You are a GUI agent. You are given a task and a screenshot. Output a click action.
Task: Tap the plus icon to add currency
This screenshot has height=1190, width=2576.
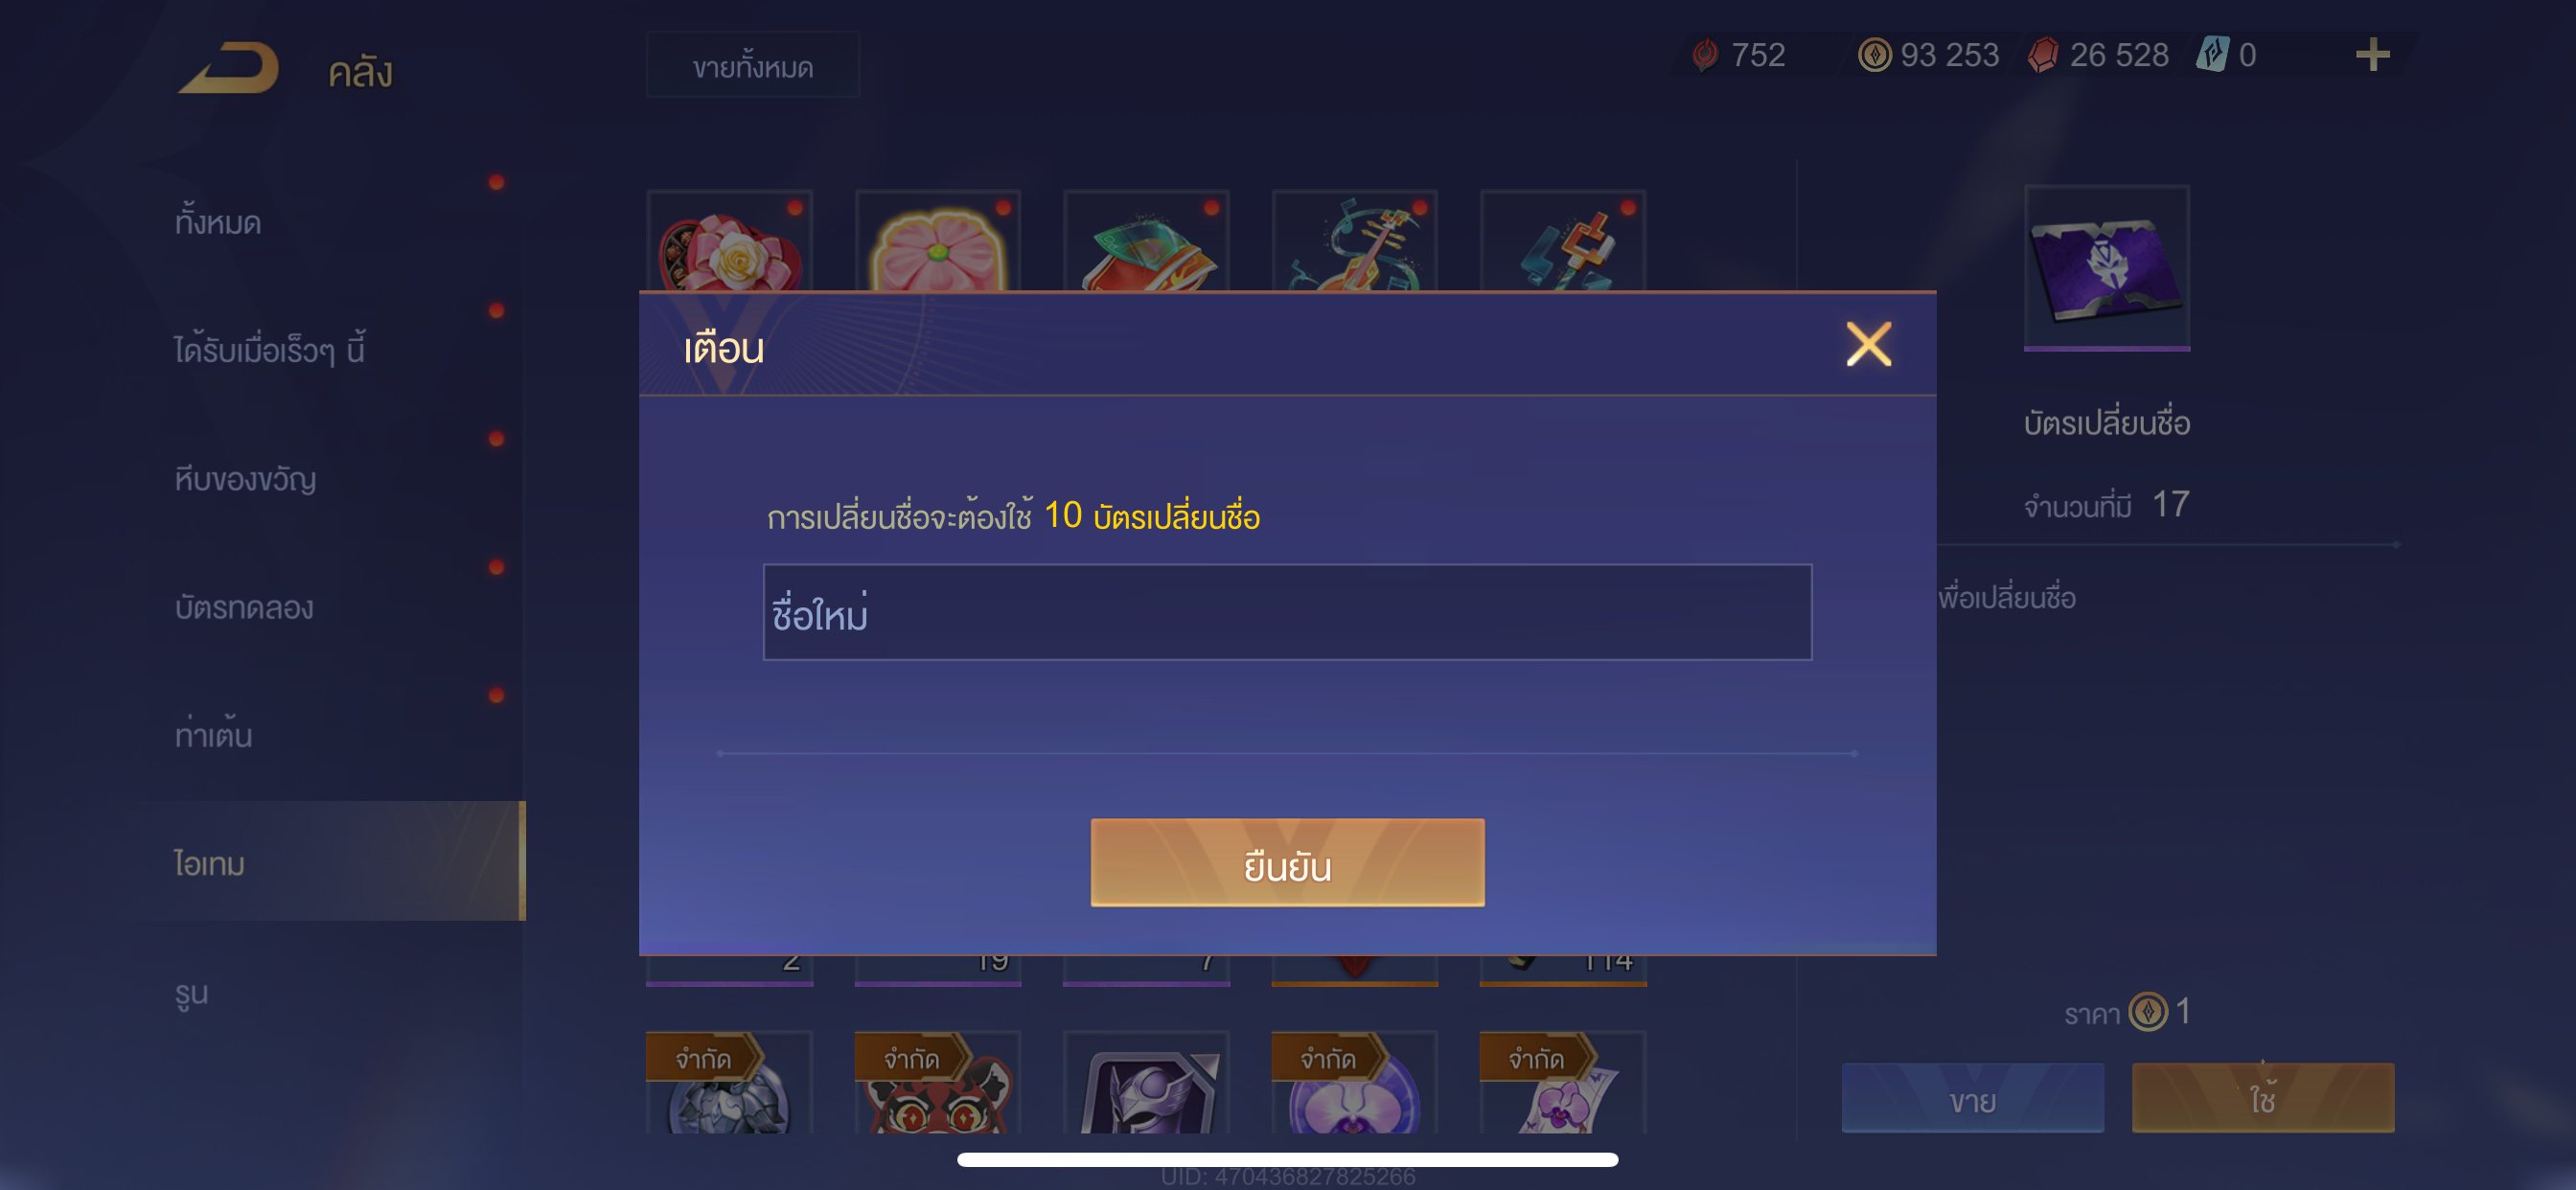click(2372, 55)
